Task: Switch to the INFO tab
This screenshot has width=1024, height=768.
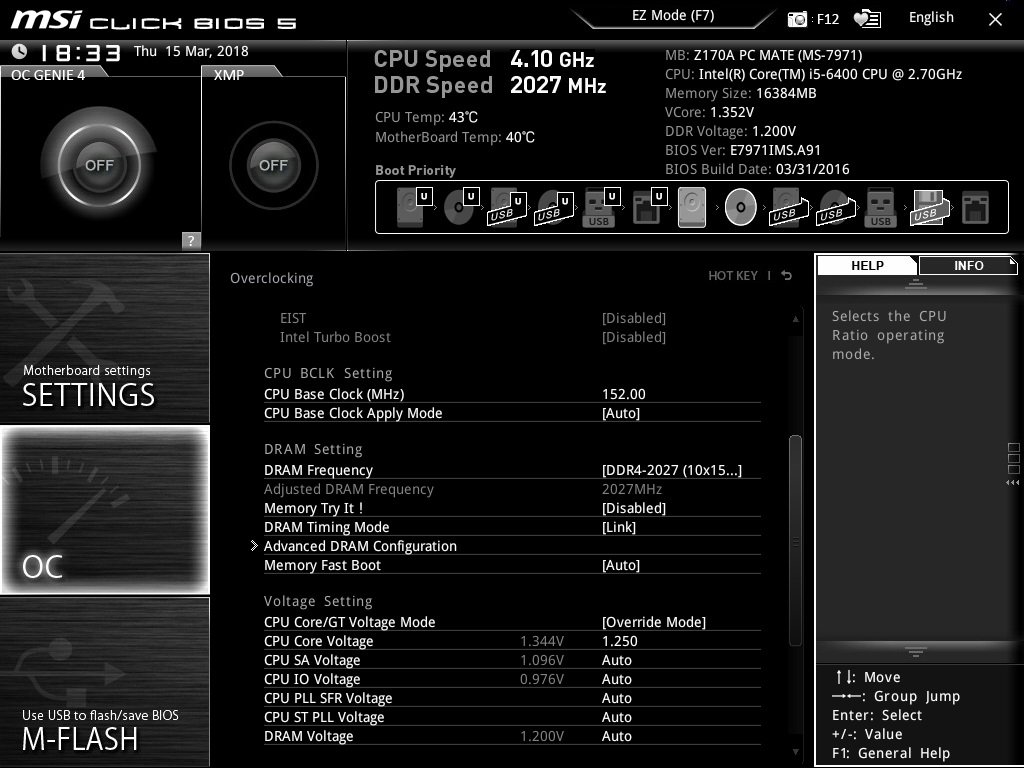Action: pos(968,265)
